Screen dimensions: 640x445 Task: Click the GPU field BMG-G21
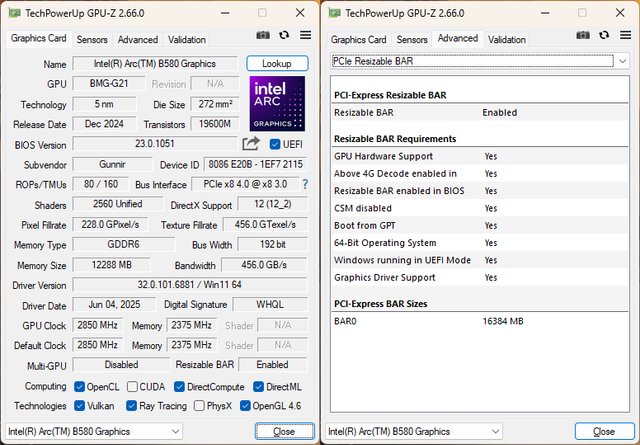(109, 84)
